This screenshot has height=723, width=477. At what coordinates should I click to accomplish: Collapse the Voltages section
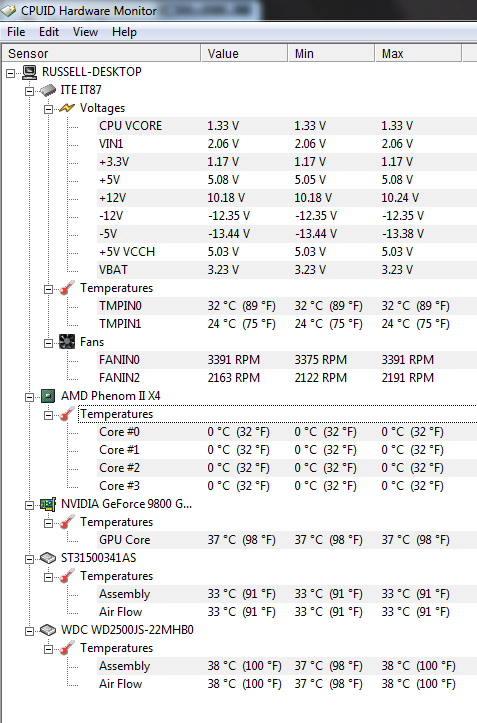coord(48,109)
